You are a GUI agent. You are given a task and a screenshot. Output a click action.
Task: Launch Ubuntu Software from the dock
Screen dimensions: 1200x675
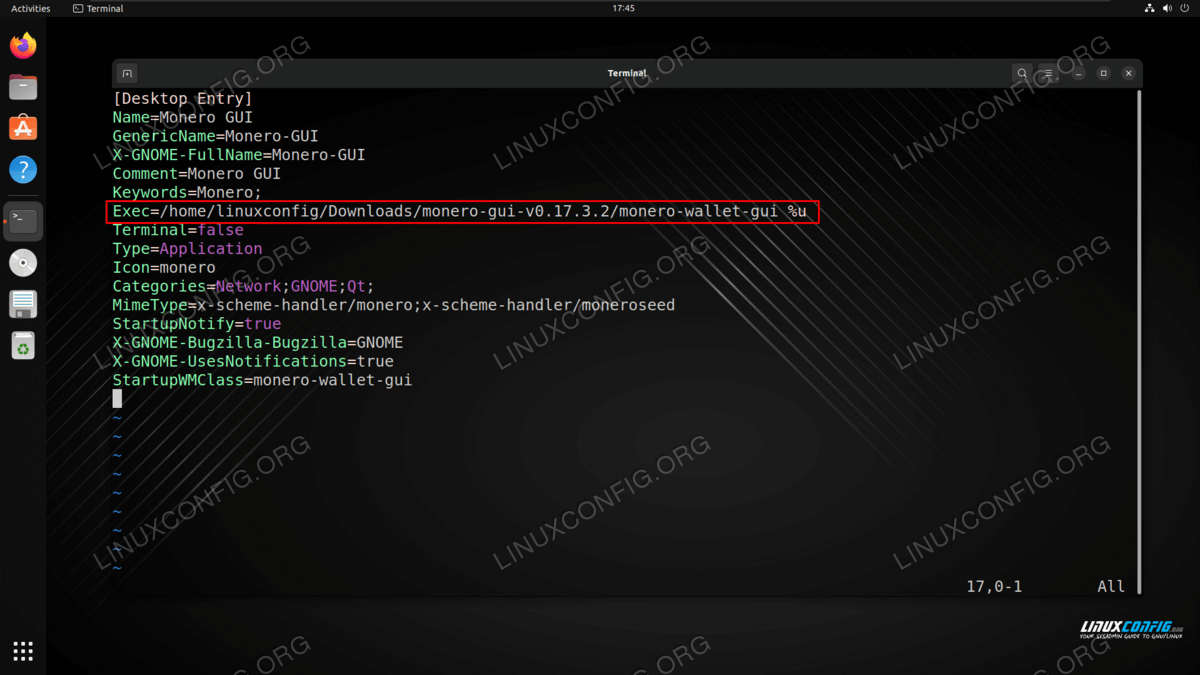(x=23, y=128)
